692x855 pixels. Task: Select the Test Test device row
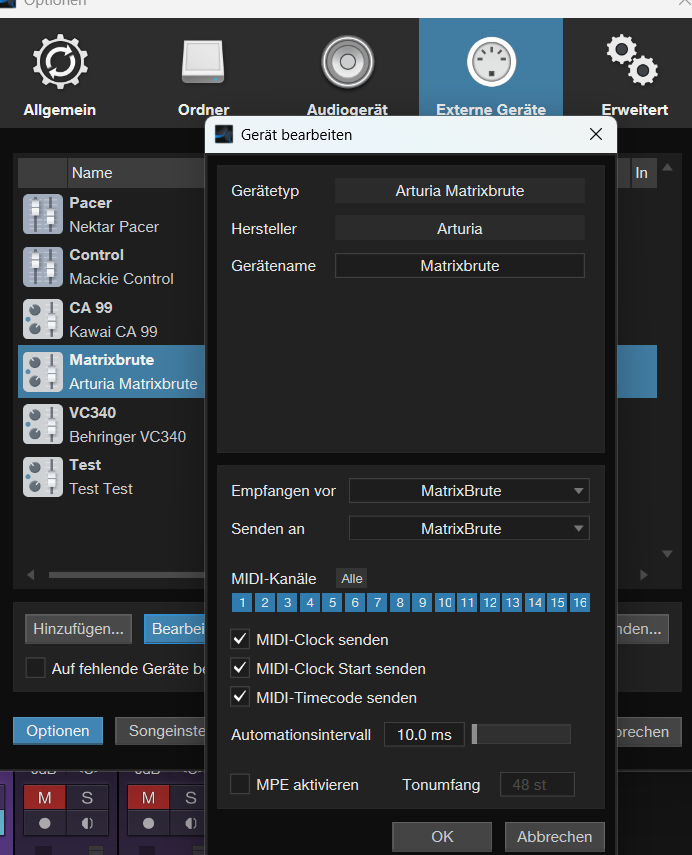(x=111, y=477)
